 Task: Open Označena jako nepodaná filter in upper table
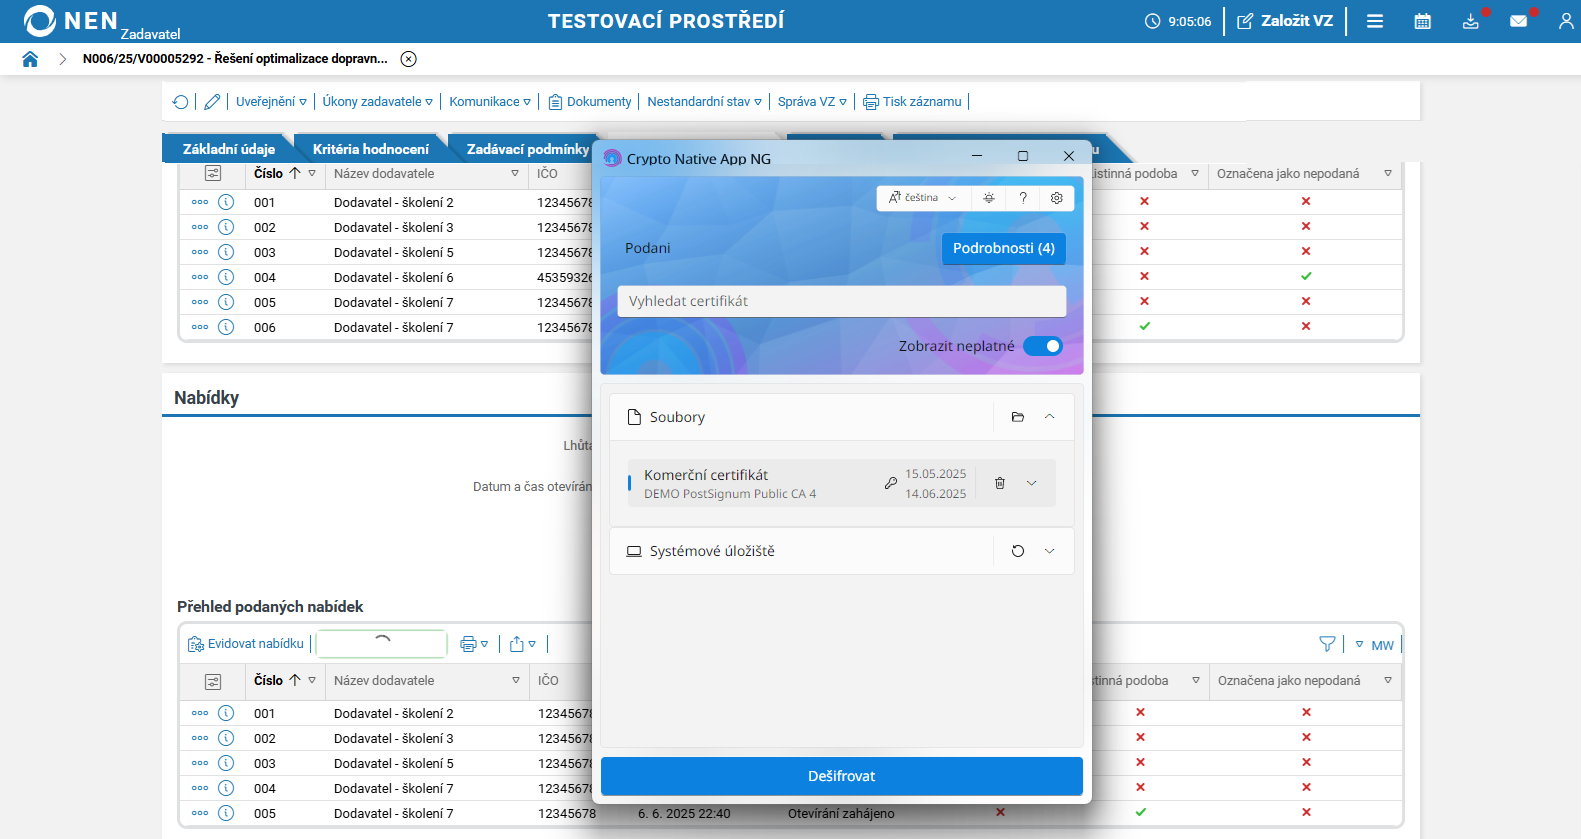(x=1388, y=174)
